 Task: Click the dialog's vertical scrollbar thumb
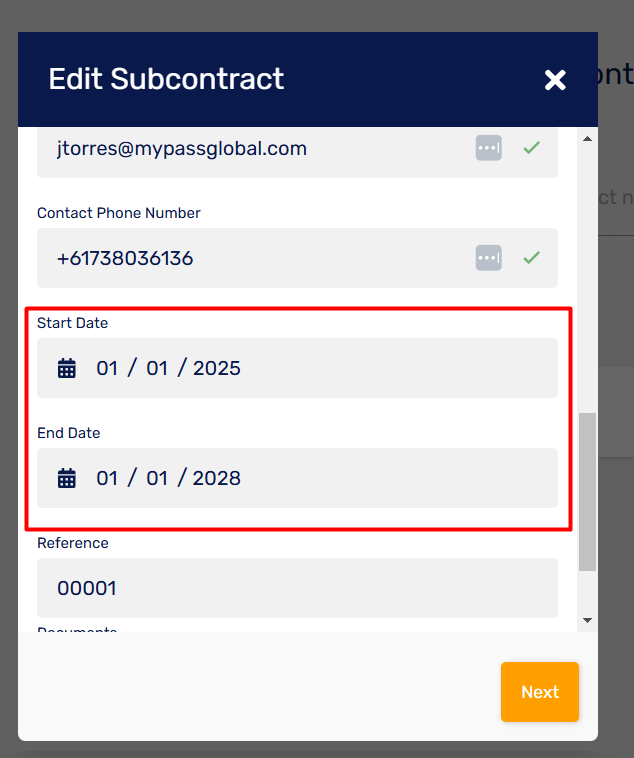coord(588,492)
